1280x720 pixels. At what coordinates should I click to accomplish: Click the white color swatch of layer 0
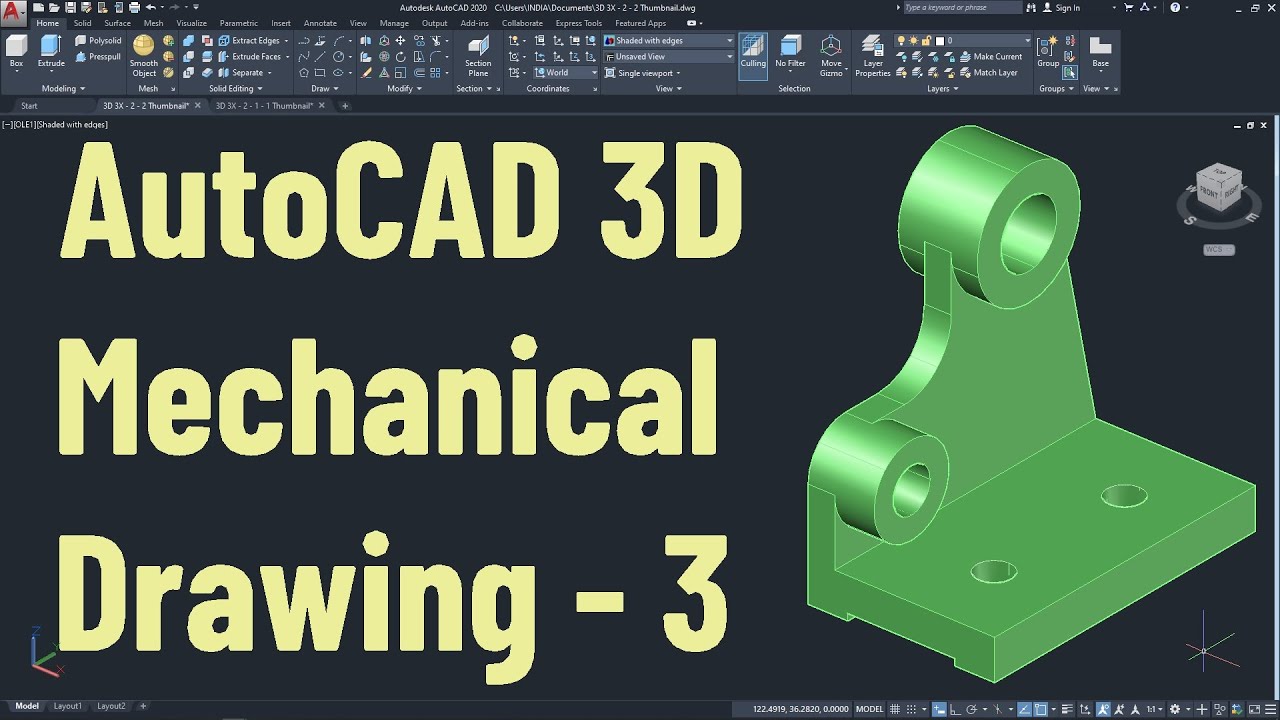coord(940,41)
